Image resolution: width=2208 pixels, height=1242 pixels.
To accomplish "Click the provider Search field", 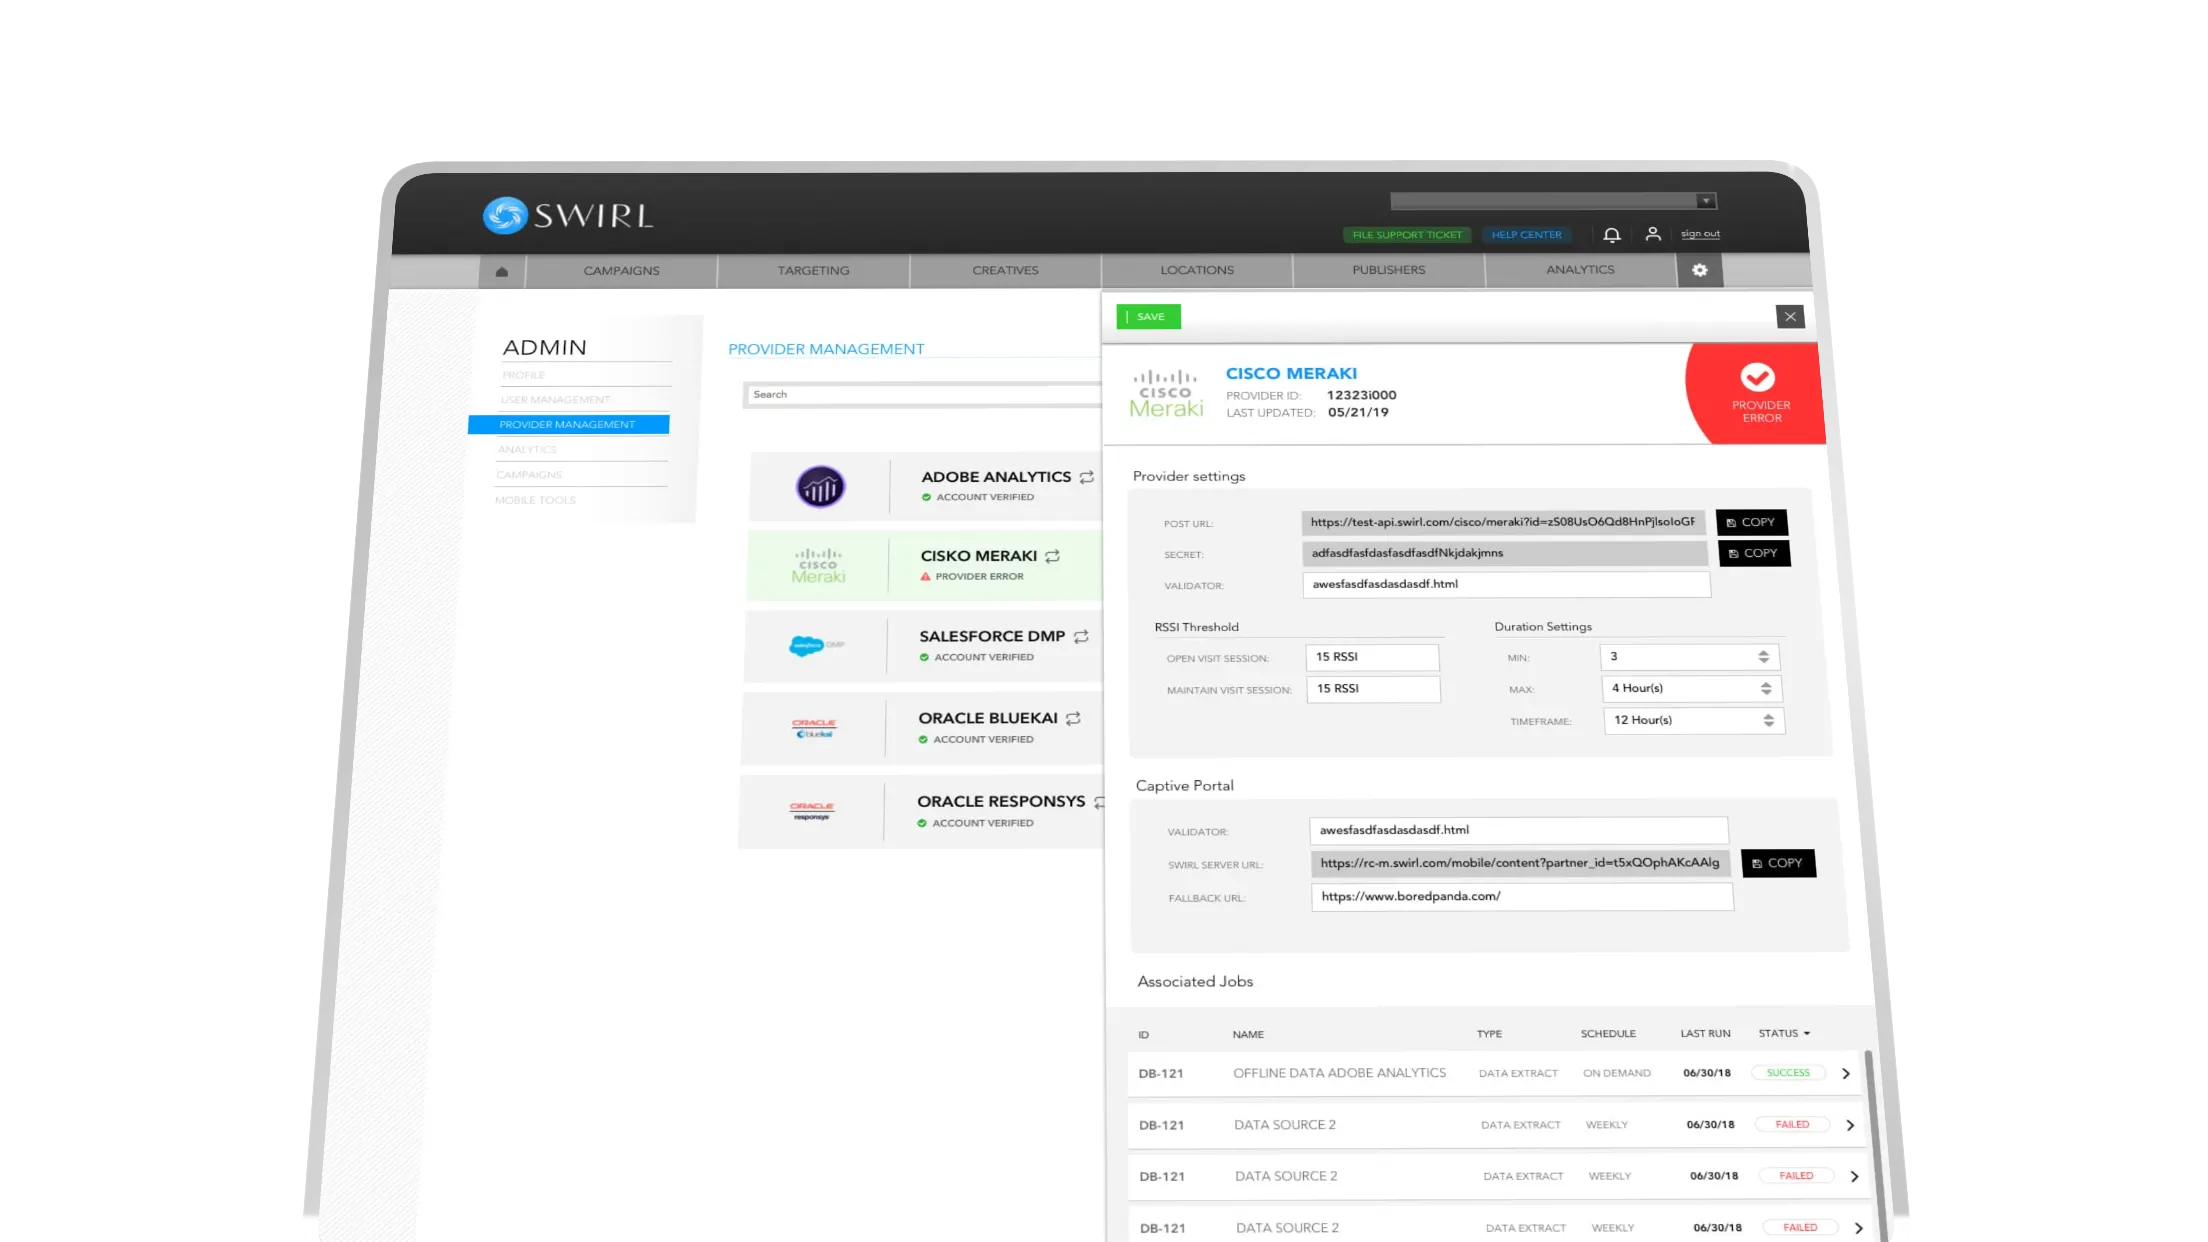I will pyautogui.click(x=922, y=395).
